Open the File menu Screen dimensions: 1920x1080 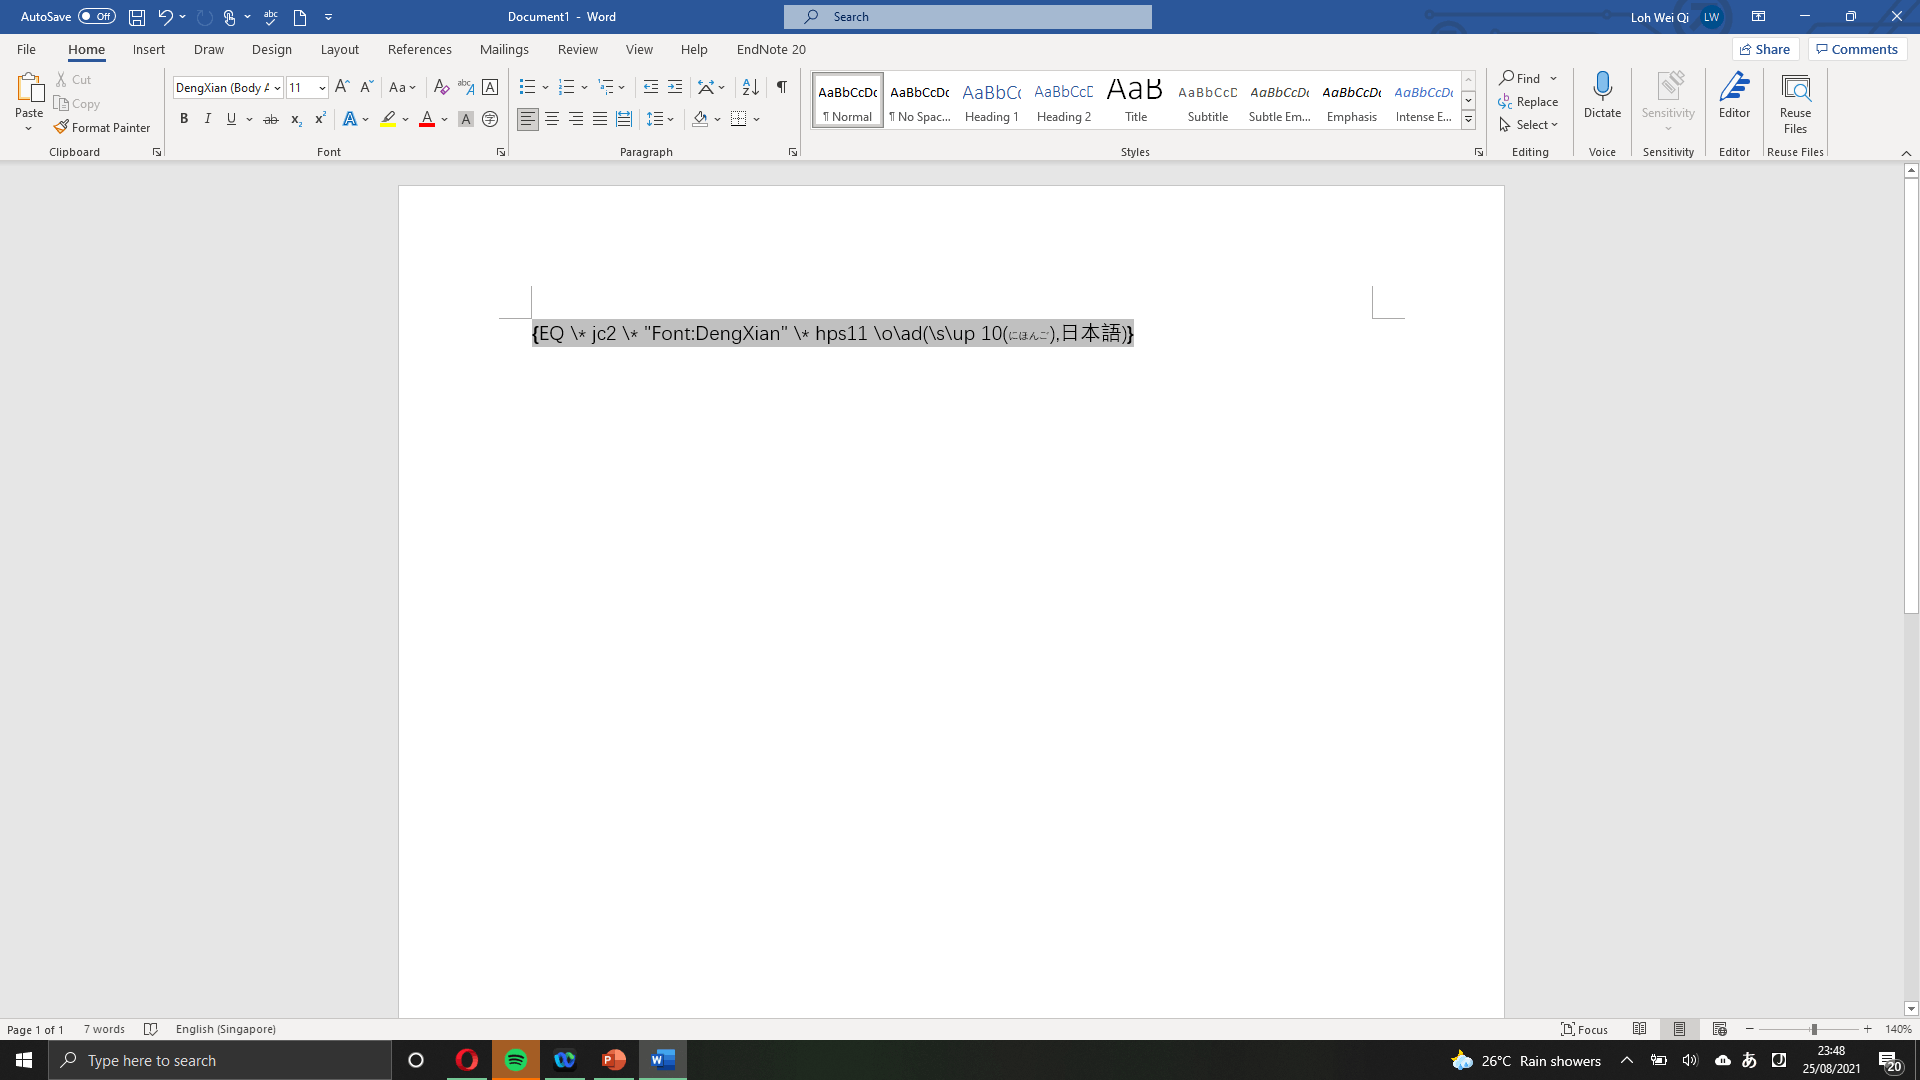click(x=26, y=49)
